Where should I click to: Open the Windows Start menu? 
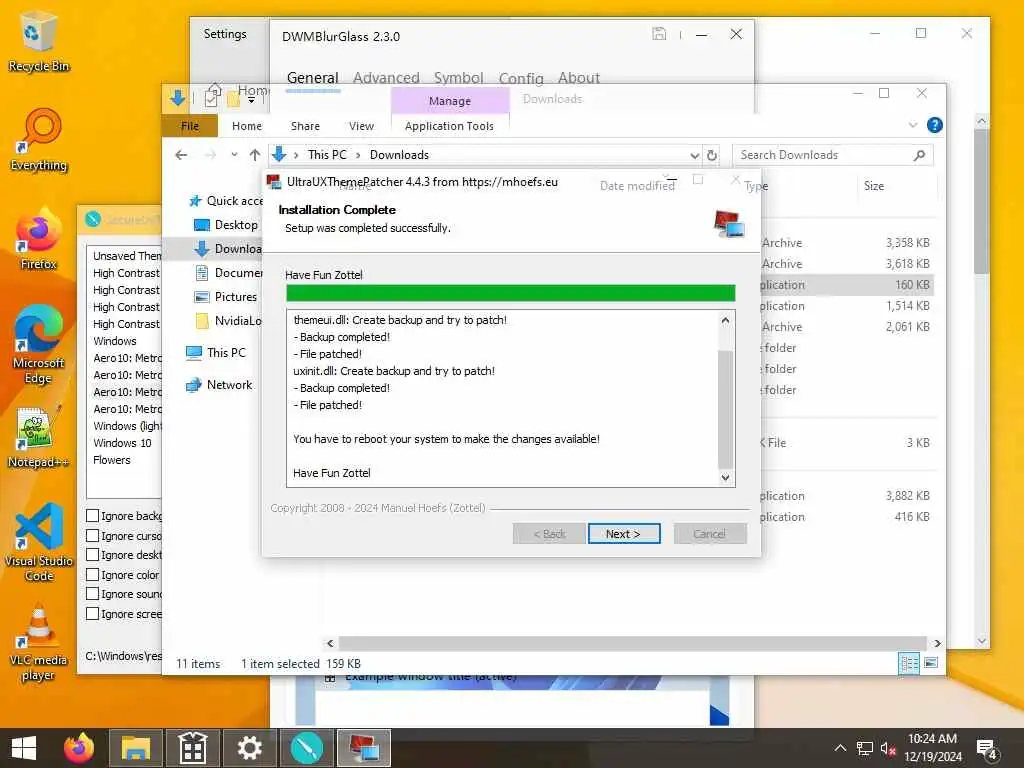coord(24,748)
